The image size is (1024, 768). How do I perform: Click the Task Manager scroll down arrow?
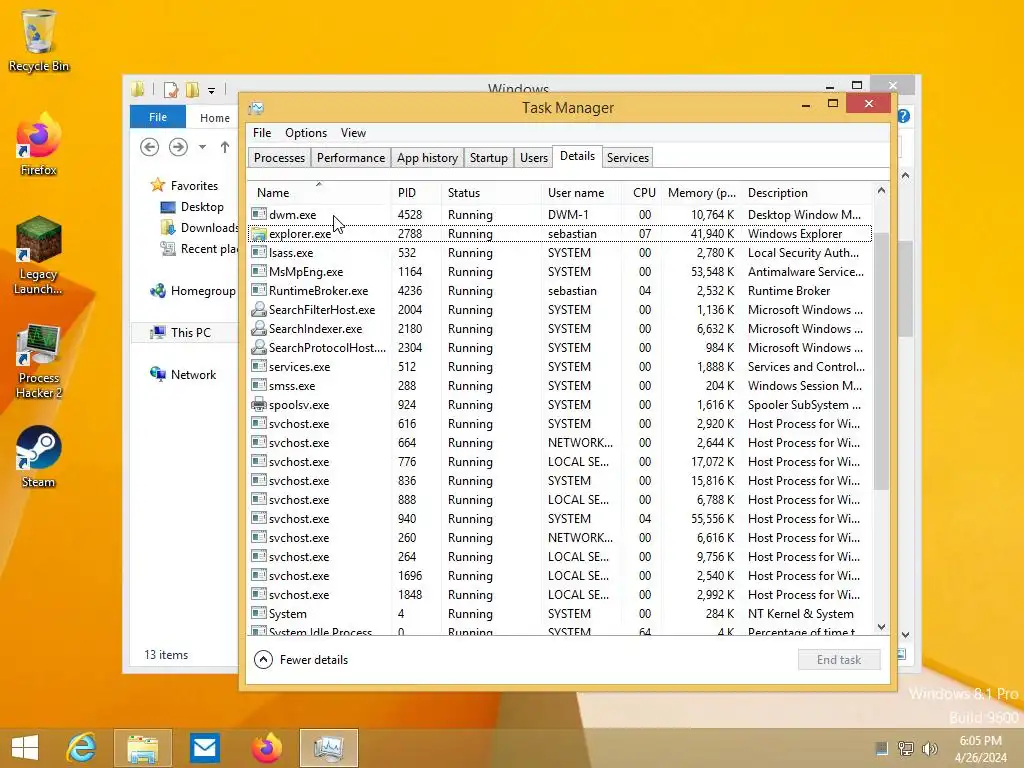[881, 627]
